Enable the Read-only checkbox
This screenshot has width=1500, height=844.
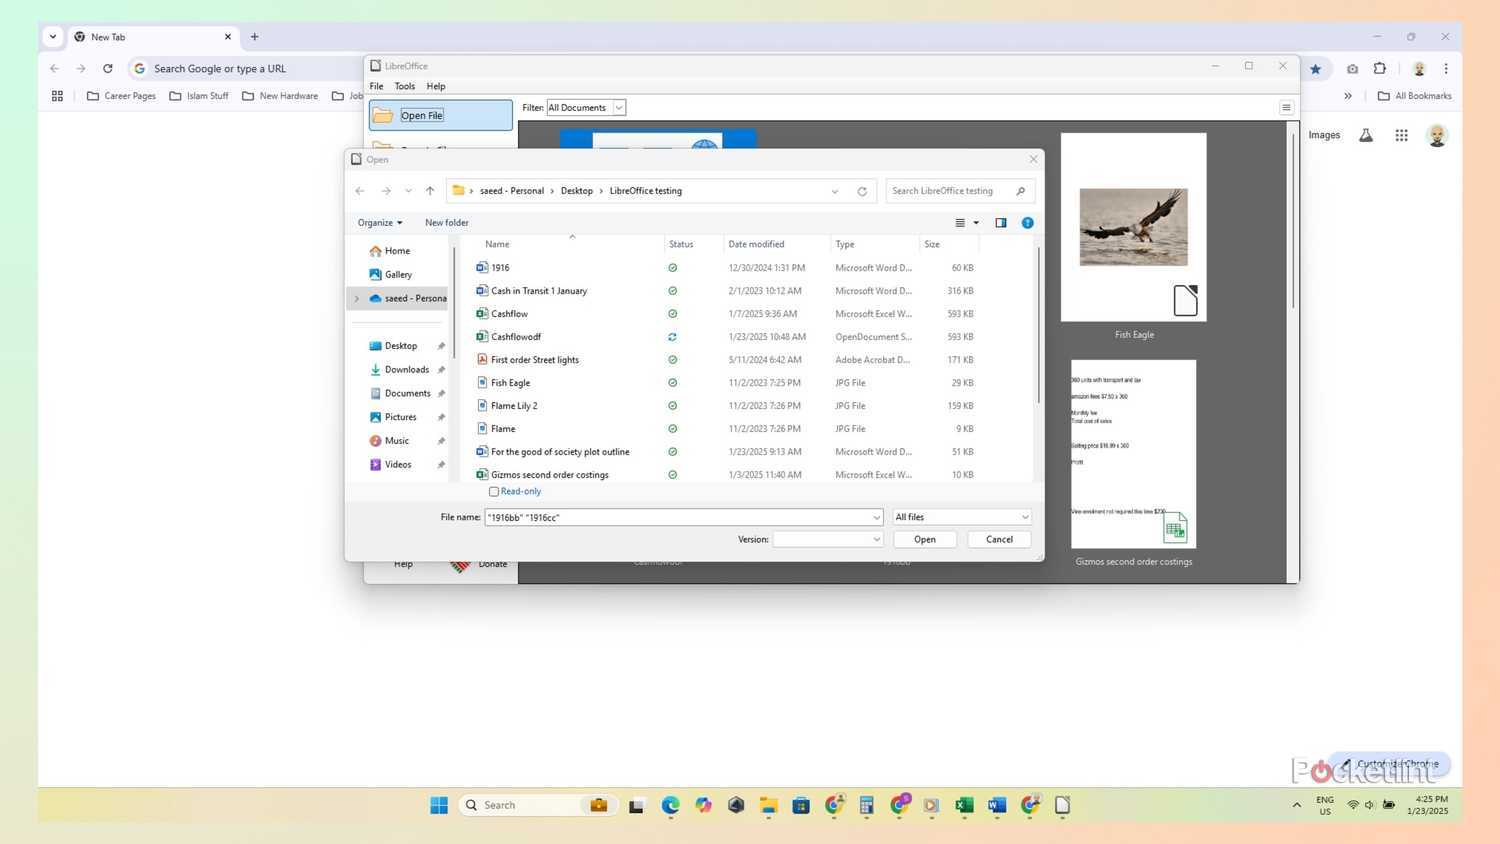tap(493, 491)
